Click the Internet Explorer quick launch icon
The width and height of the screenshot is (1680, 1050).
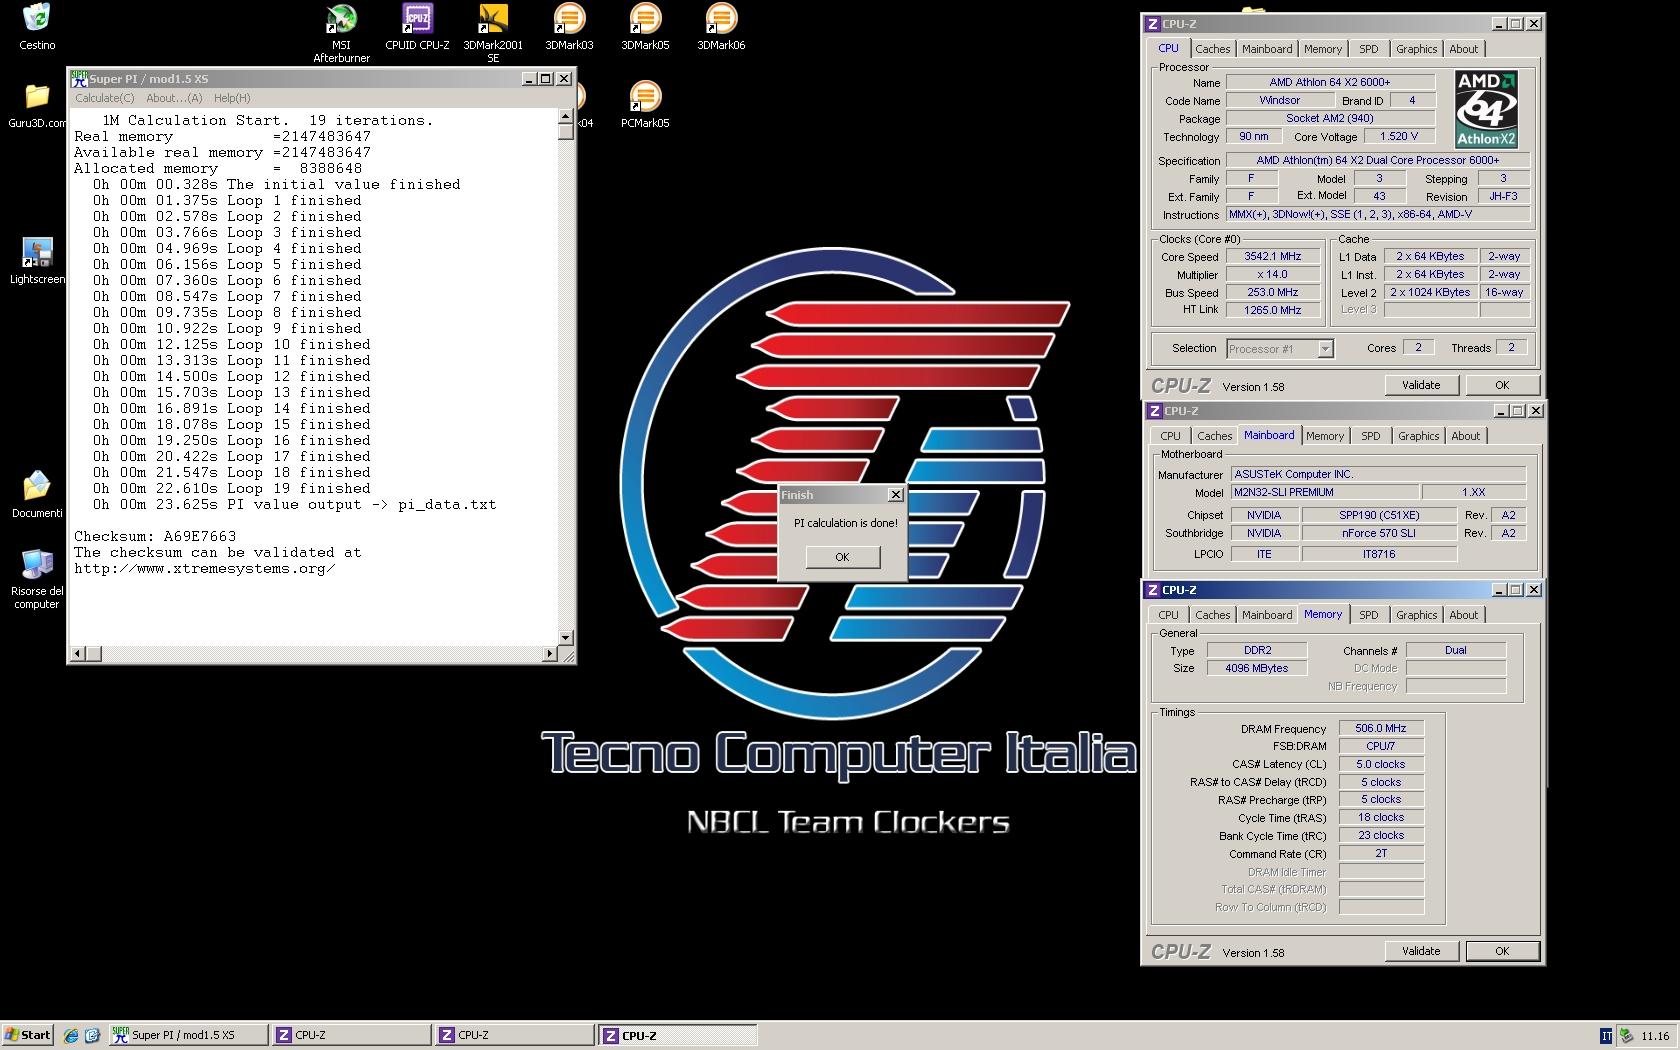[71, 1035]
